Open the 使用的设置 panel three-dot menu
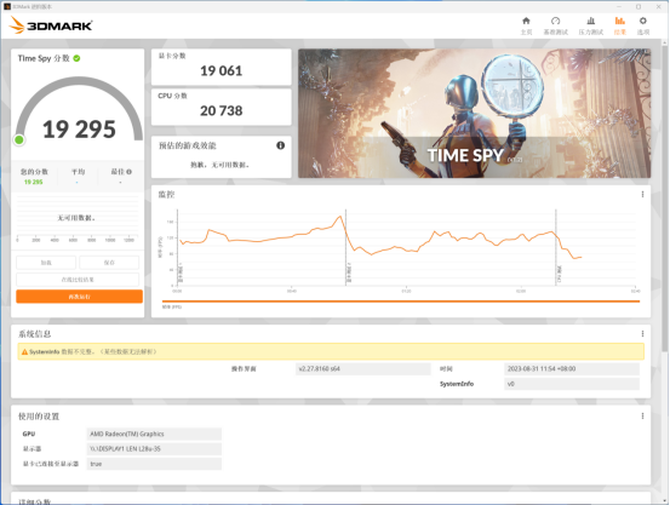The width and height of the screenshot is (670, 505). coord(642,416)
